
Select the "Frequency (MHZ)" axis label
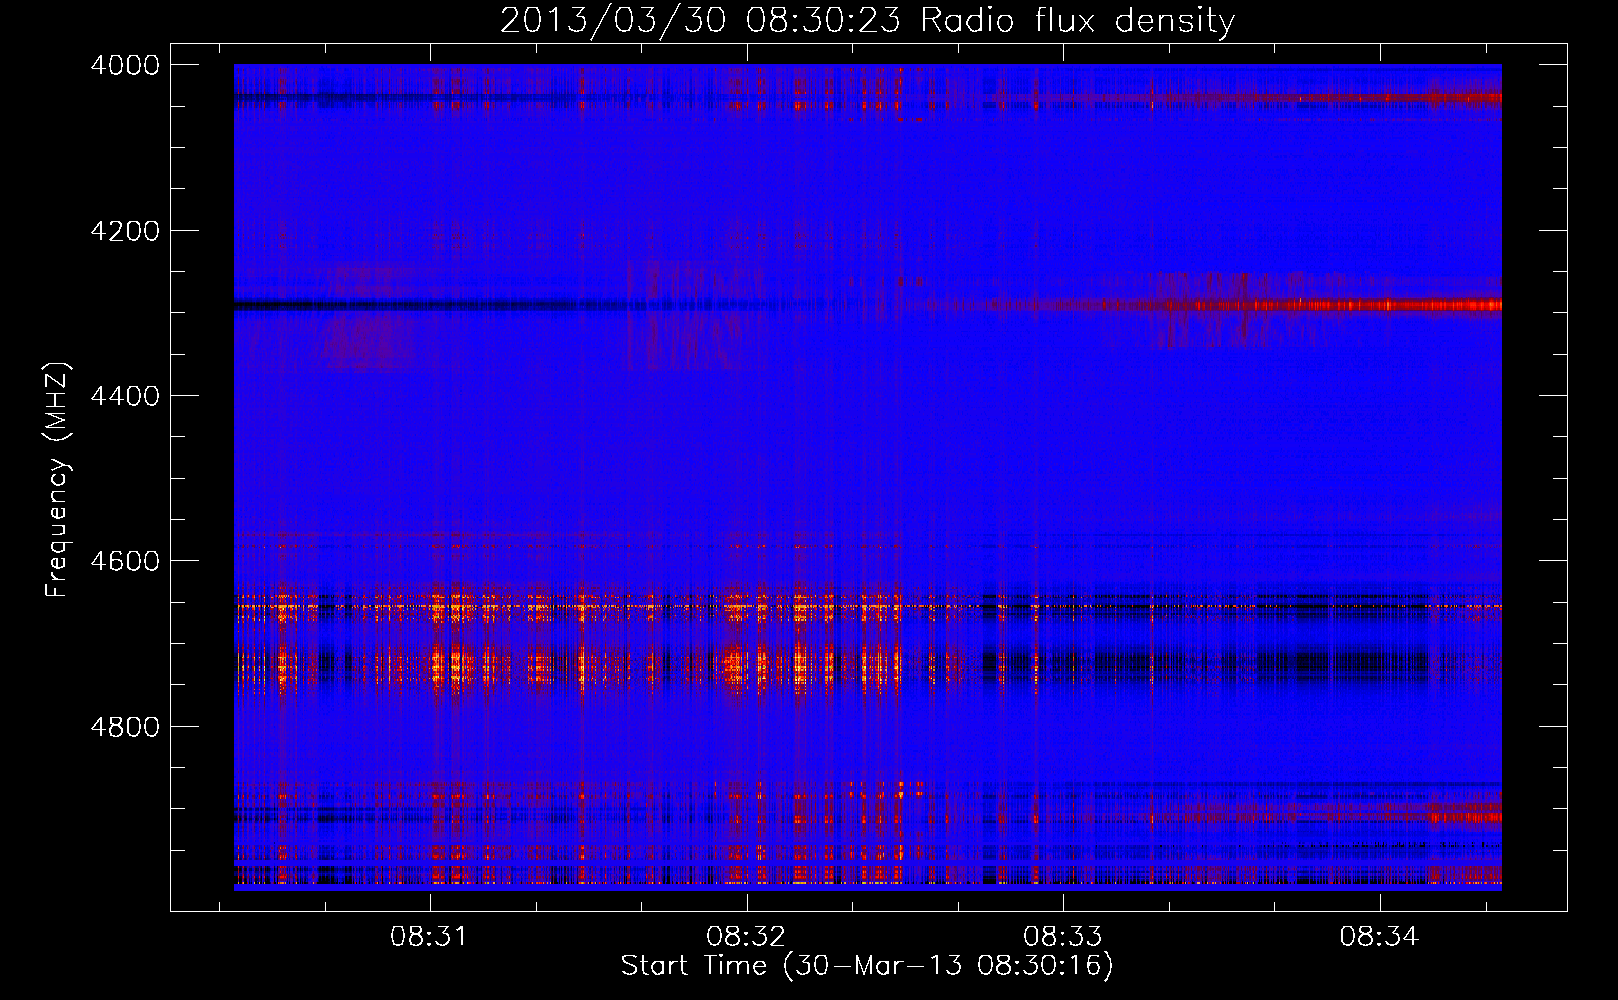(x=58, y=480)
